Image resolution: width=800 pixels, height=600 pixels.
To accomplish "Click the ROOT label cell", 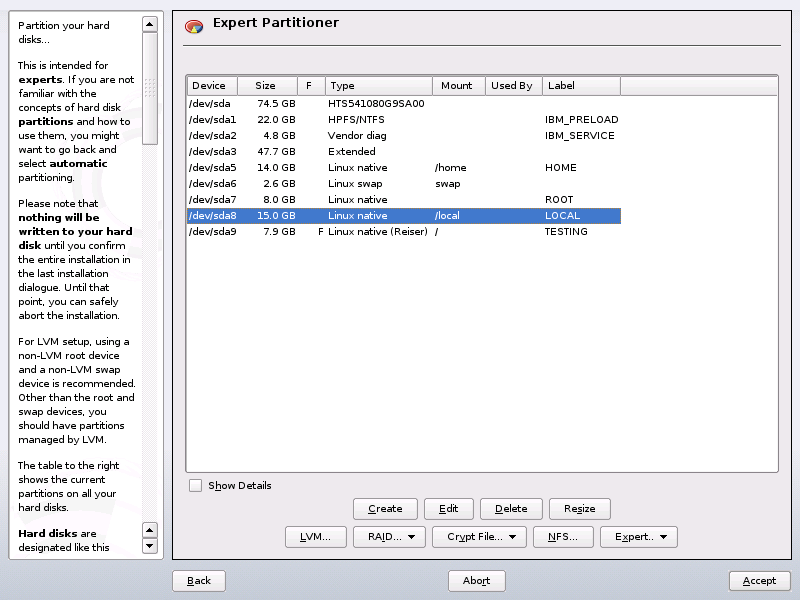I will tap(559, 199).
